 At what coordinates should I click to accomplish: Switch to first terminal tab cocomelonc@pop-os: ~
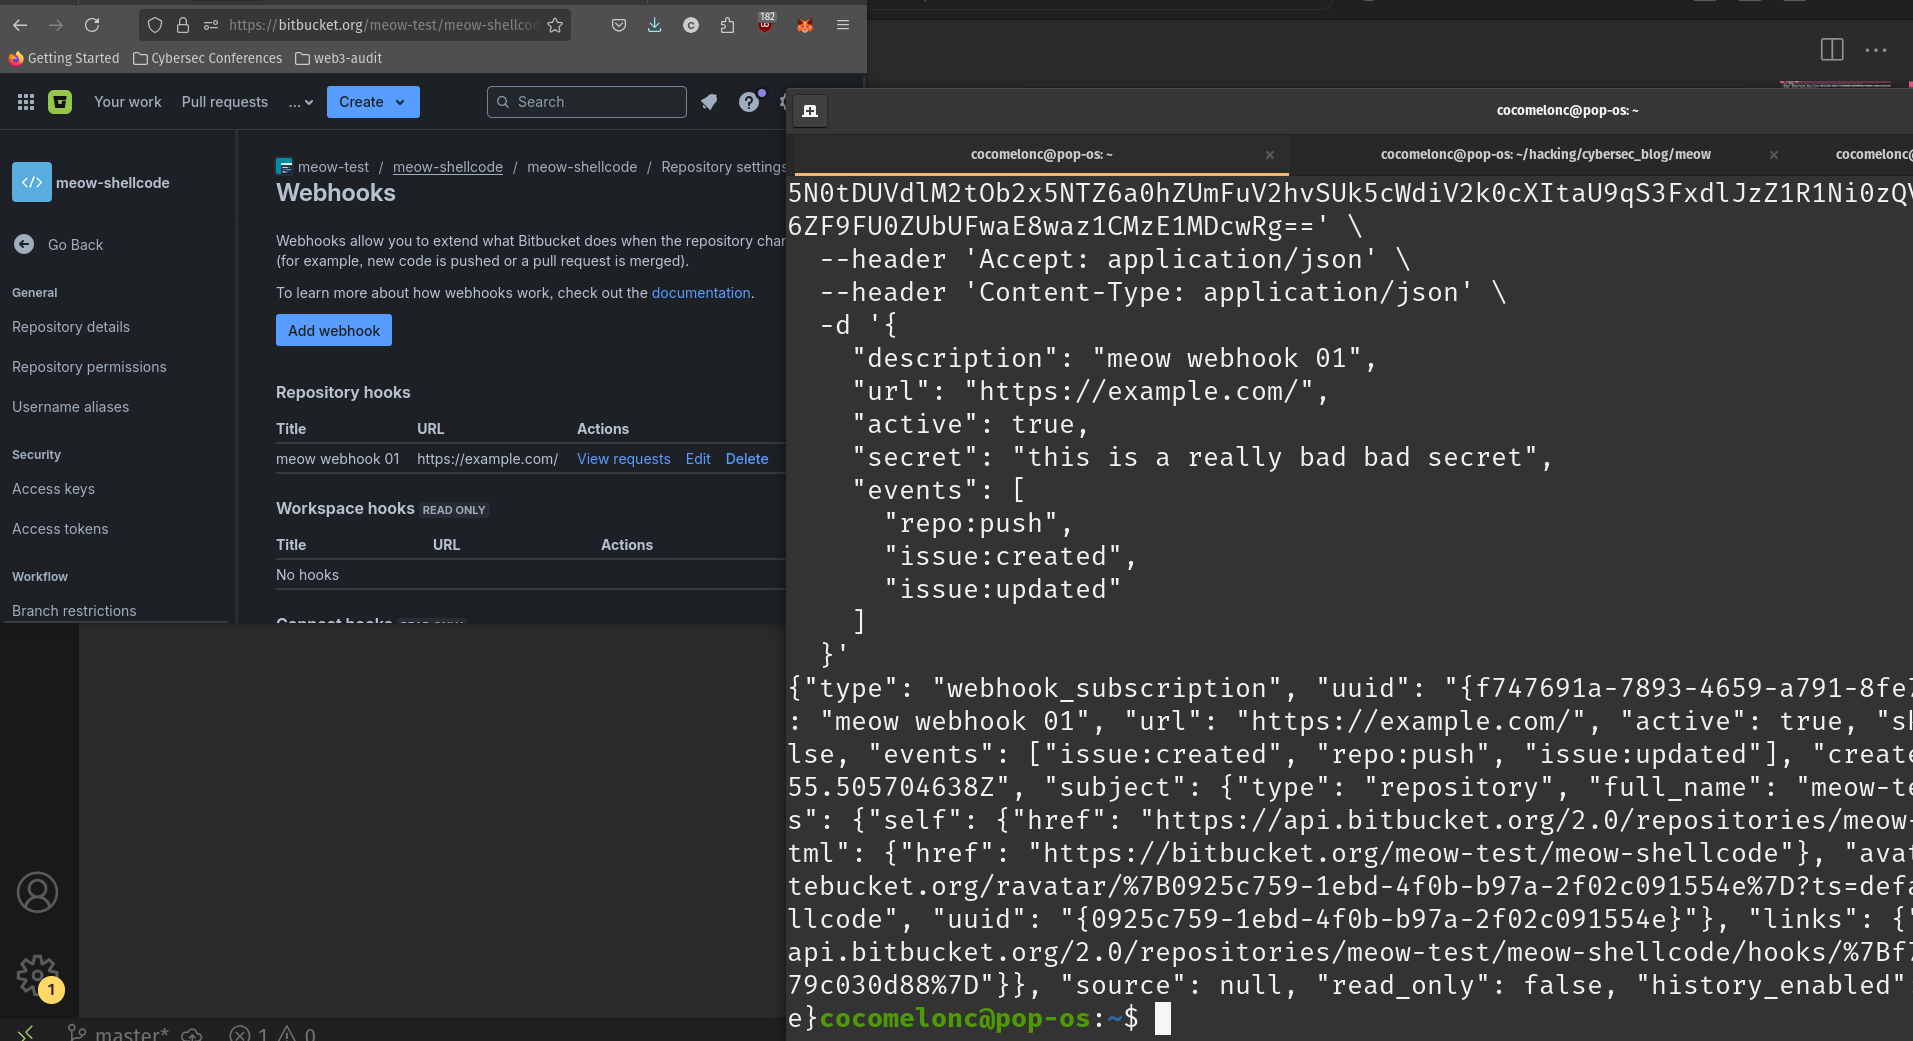[1041, 155]
